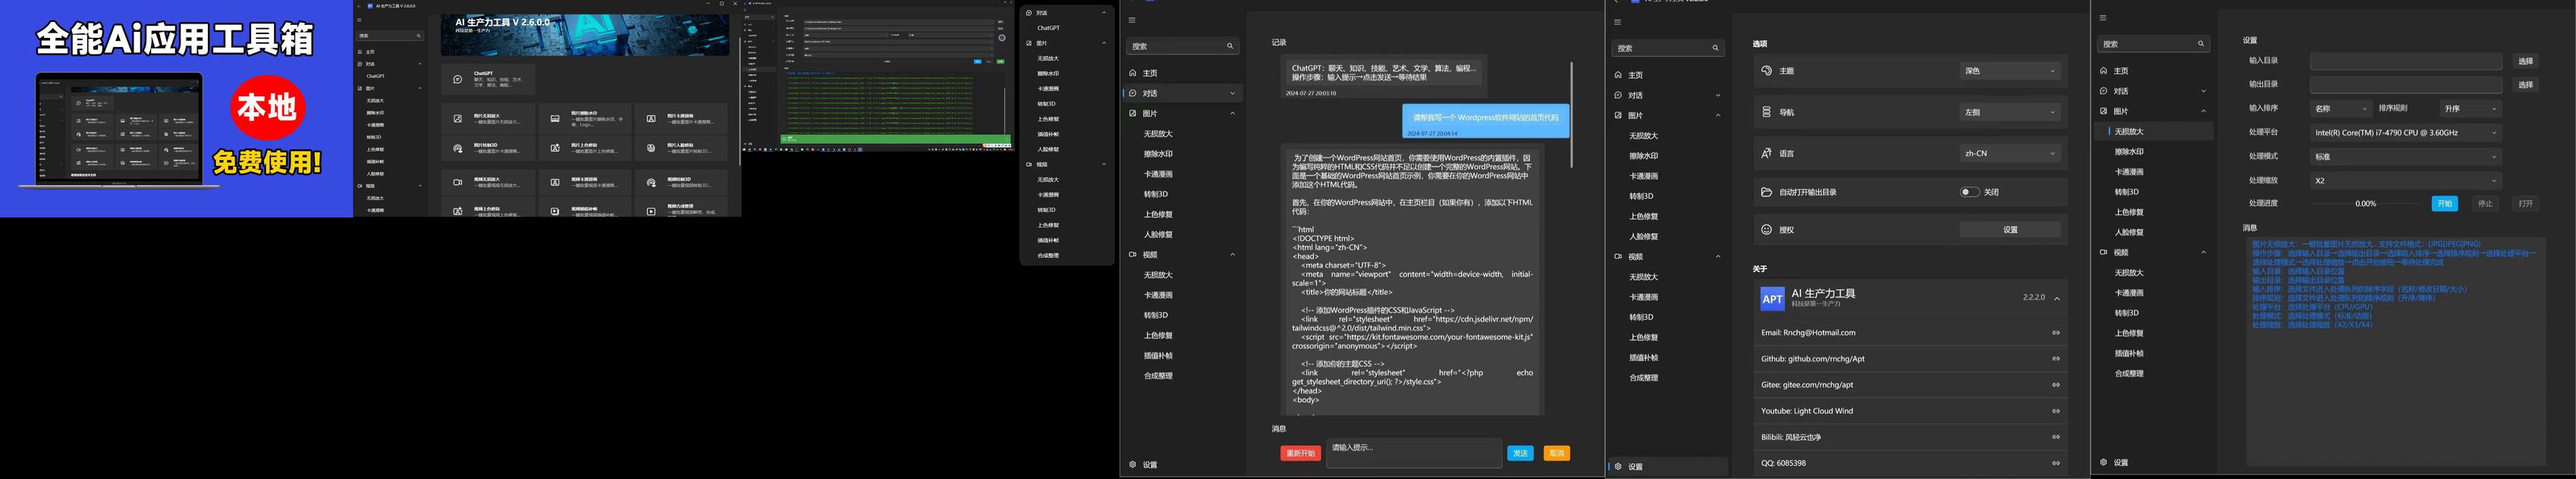2576x479 pixels.
Task: Click the search magnifier icon in the image upscale window
Action: pos(2200,44)
